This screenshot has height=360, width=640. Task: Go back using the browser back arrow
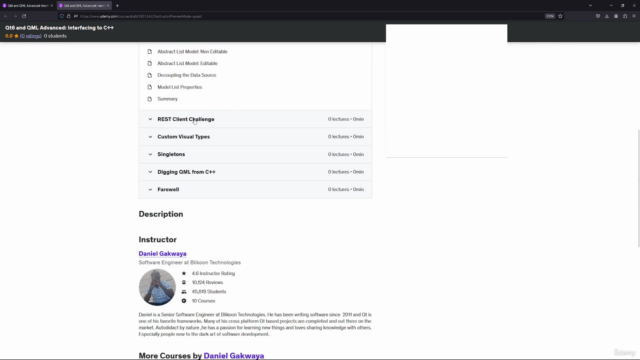click(6, 16)
